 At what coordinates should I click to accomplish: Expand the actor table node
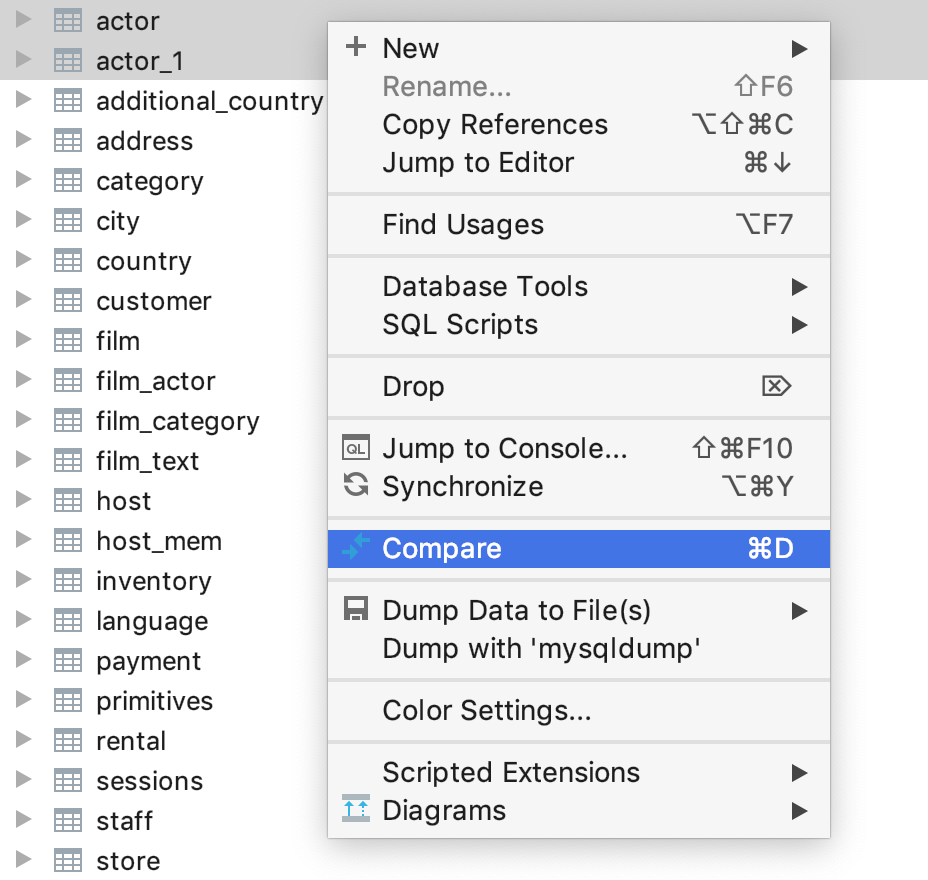coord(23,19)
